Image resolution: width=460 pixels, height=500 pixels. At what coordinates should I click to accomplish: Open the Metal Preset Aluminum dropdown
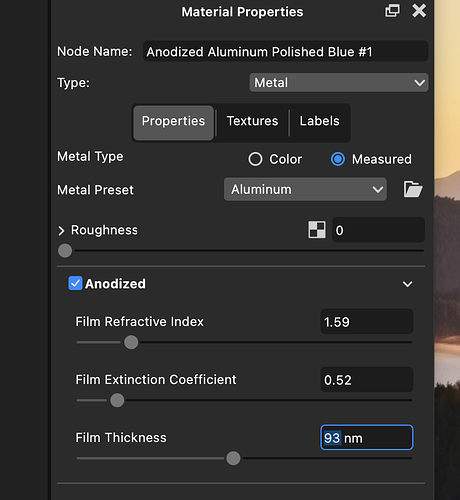click(305, 189)
